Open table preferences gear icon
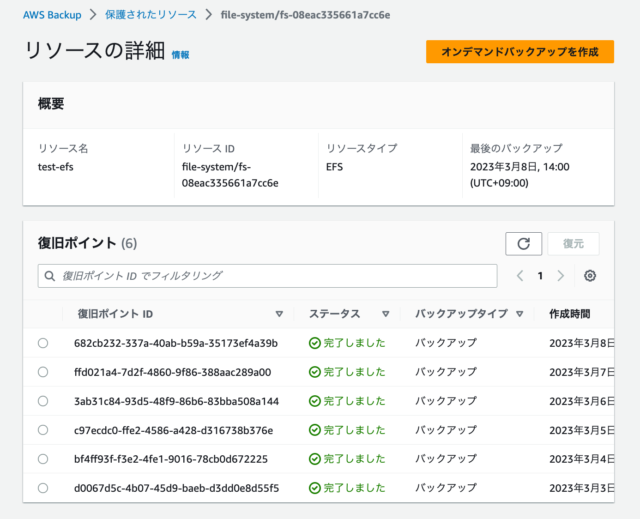This screenshot has height=519, width=640. (589, 276)
